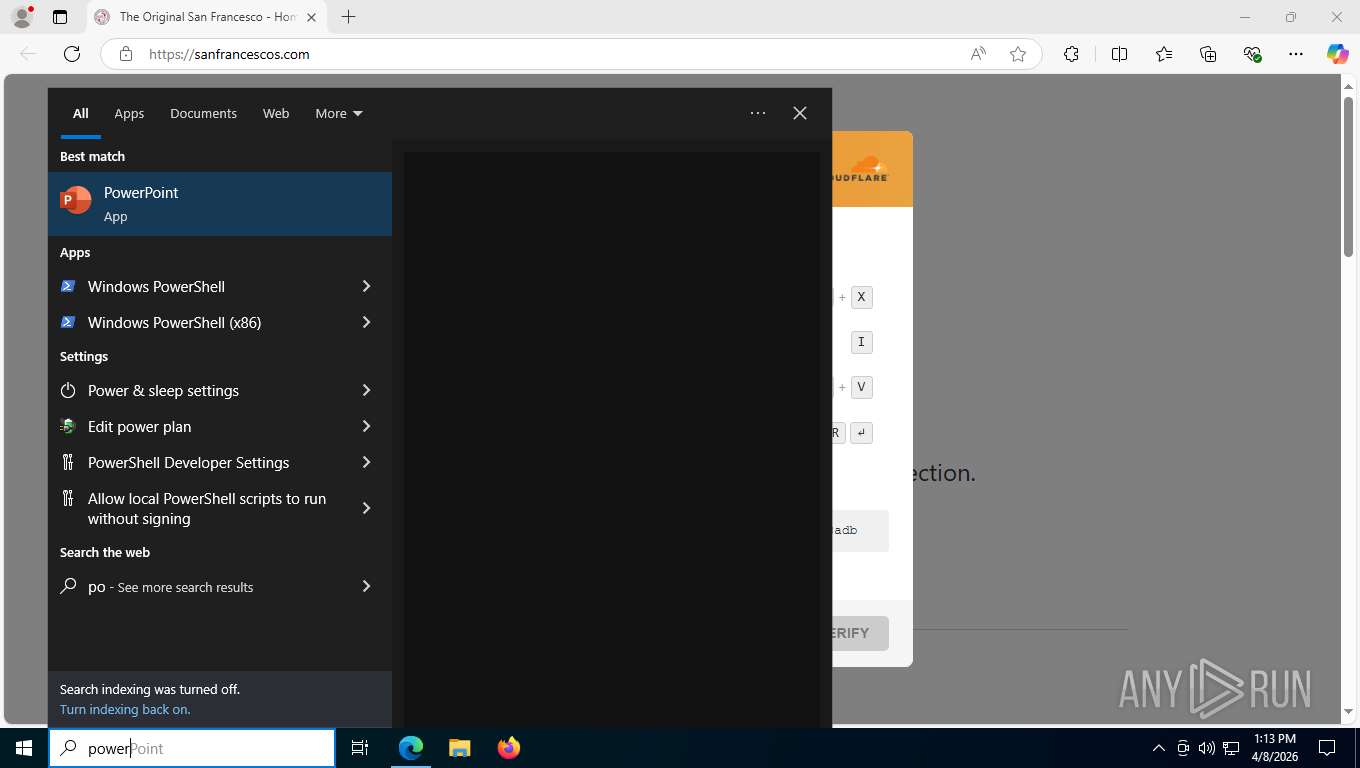Toggle Read aloud in address bar

pos(978,54)
